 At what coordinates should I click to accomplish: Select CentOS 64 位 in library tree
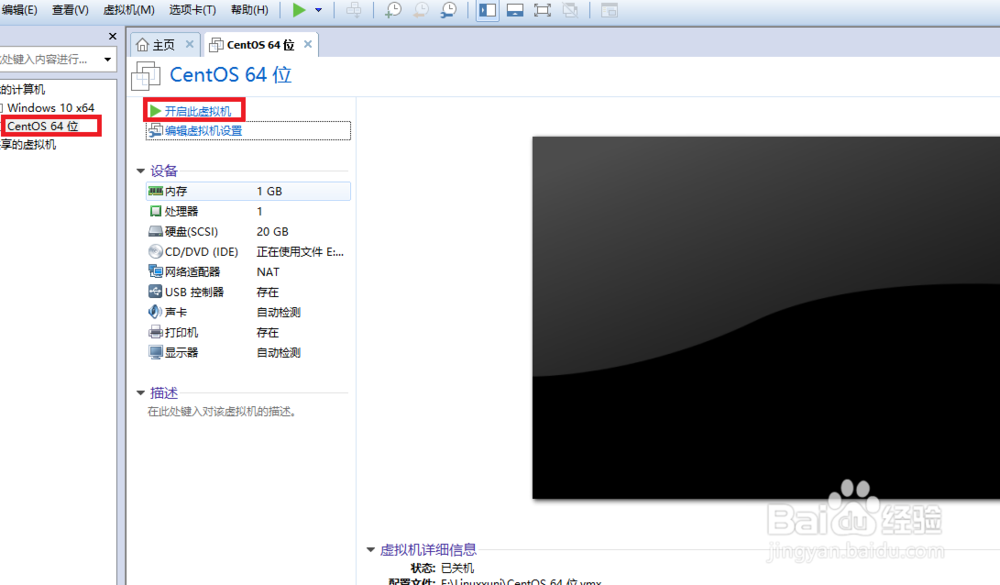tap(43, 126)
